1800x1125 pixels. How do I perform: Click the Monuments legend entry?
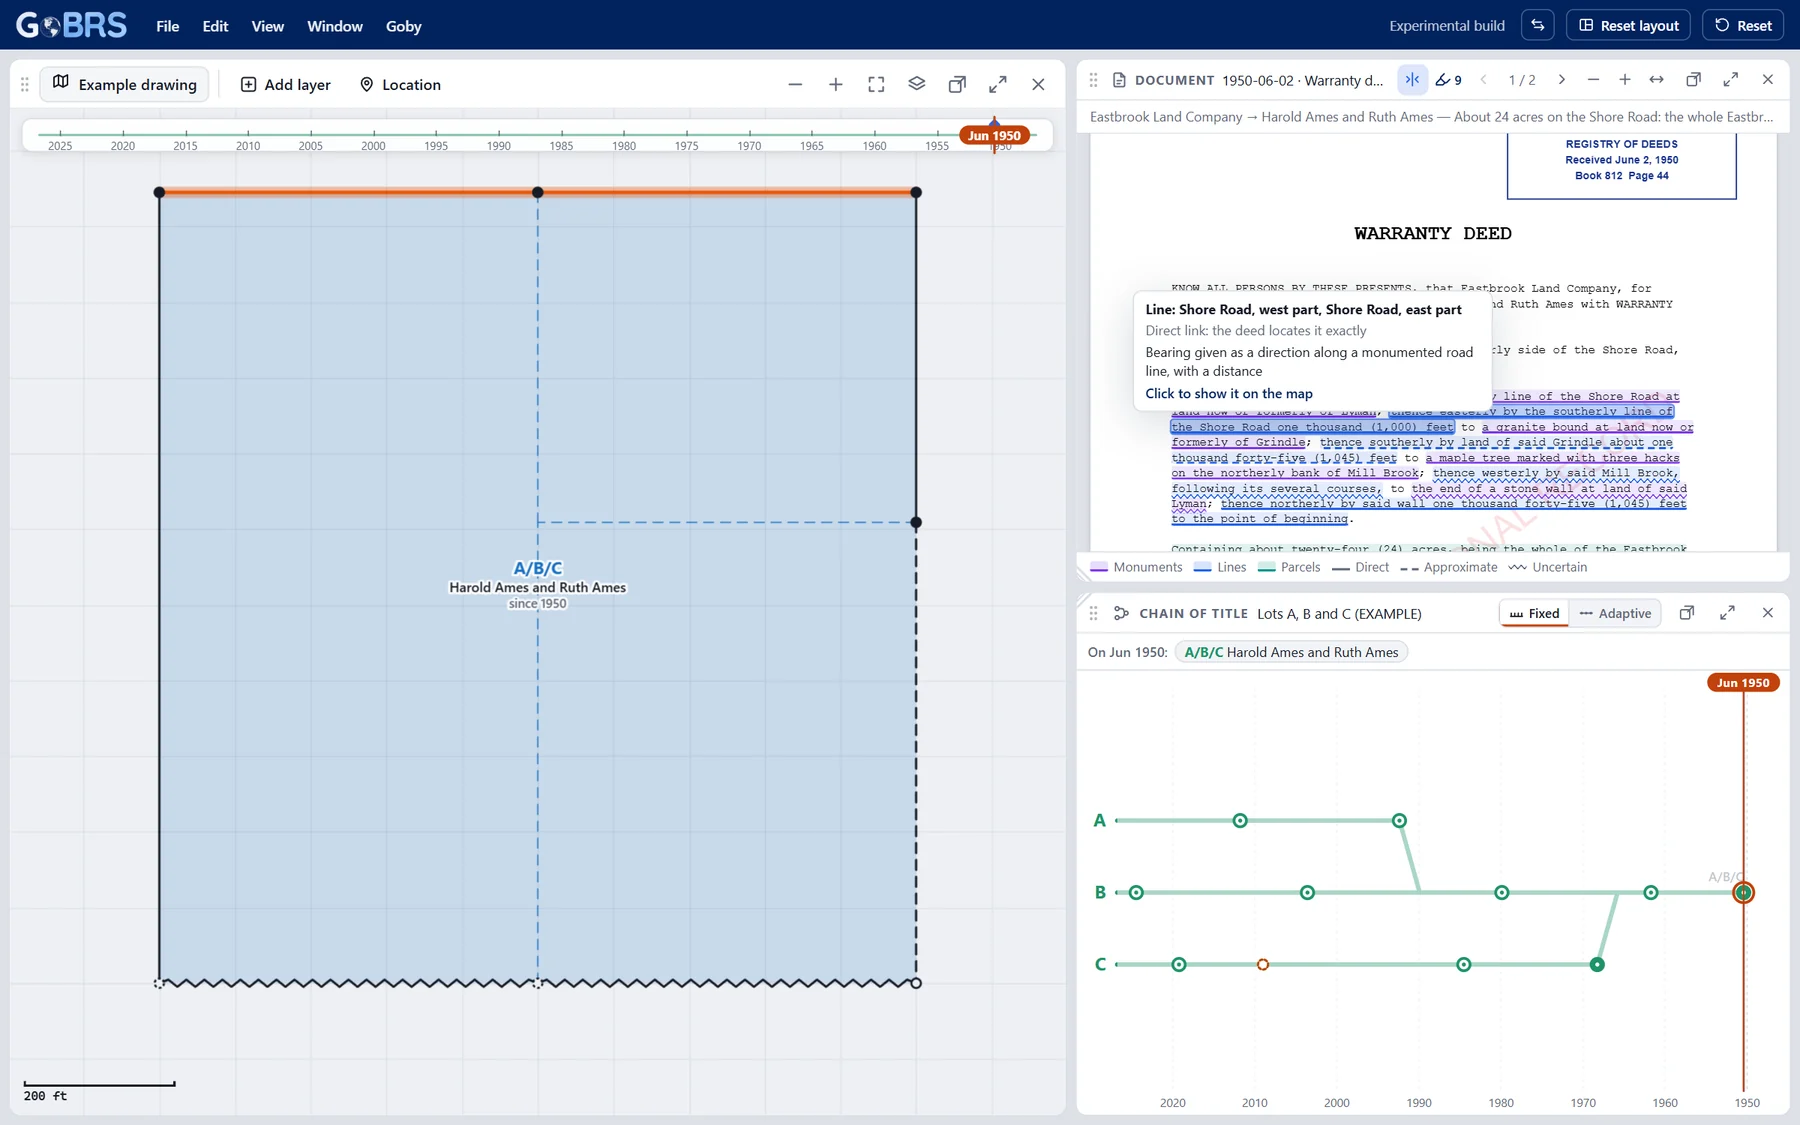1136,567
